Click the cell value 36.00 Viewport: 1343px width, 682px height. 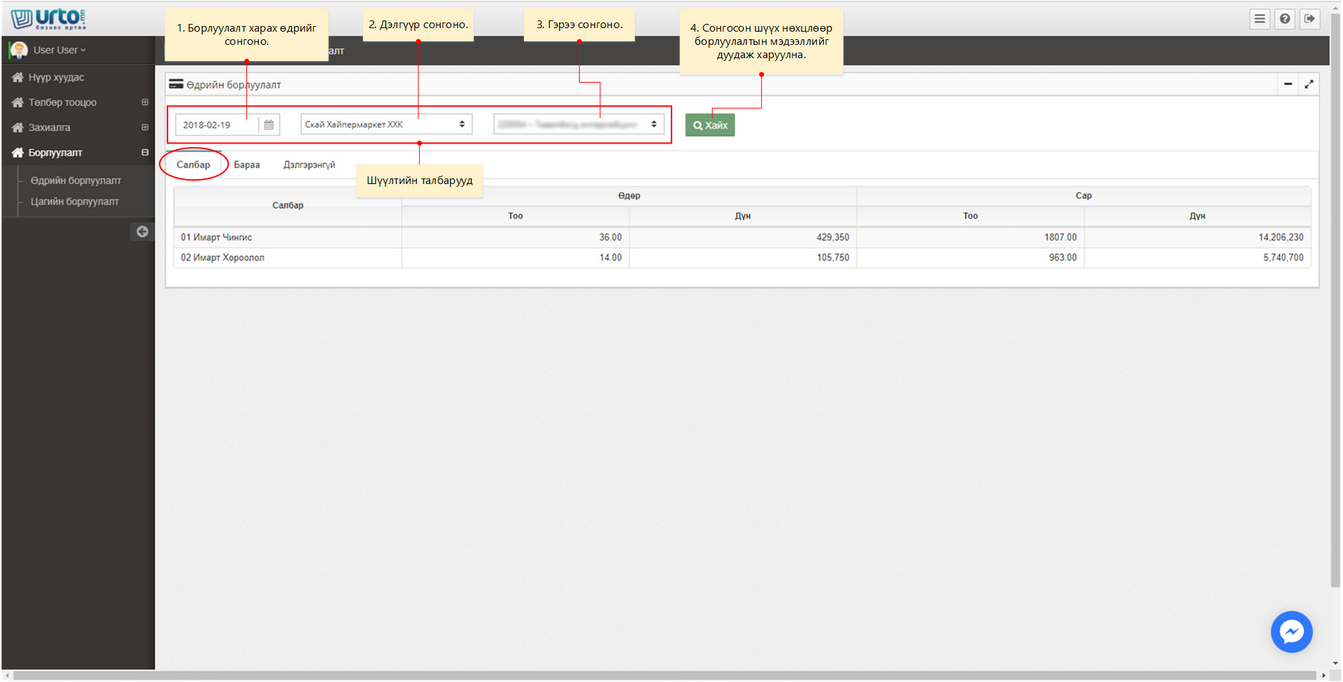click(x=610, y=237)
